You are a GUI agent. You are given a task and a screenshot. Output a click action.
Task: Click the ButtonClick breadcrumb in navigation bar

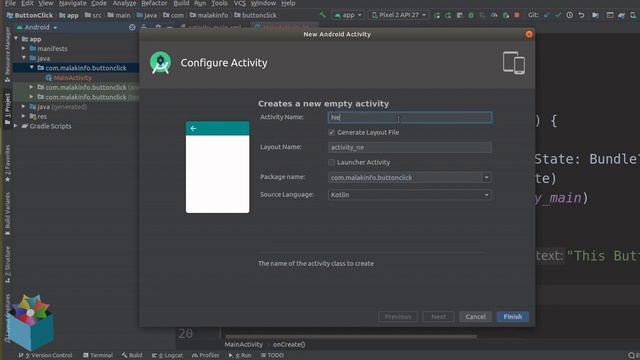tap(30, 15)
